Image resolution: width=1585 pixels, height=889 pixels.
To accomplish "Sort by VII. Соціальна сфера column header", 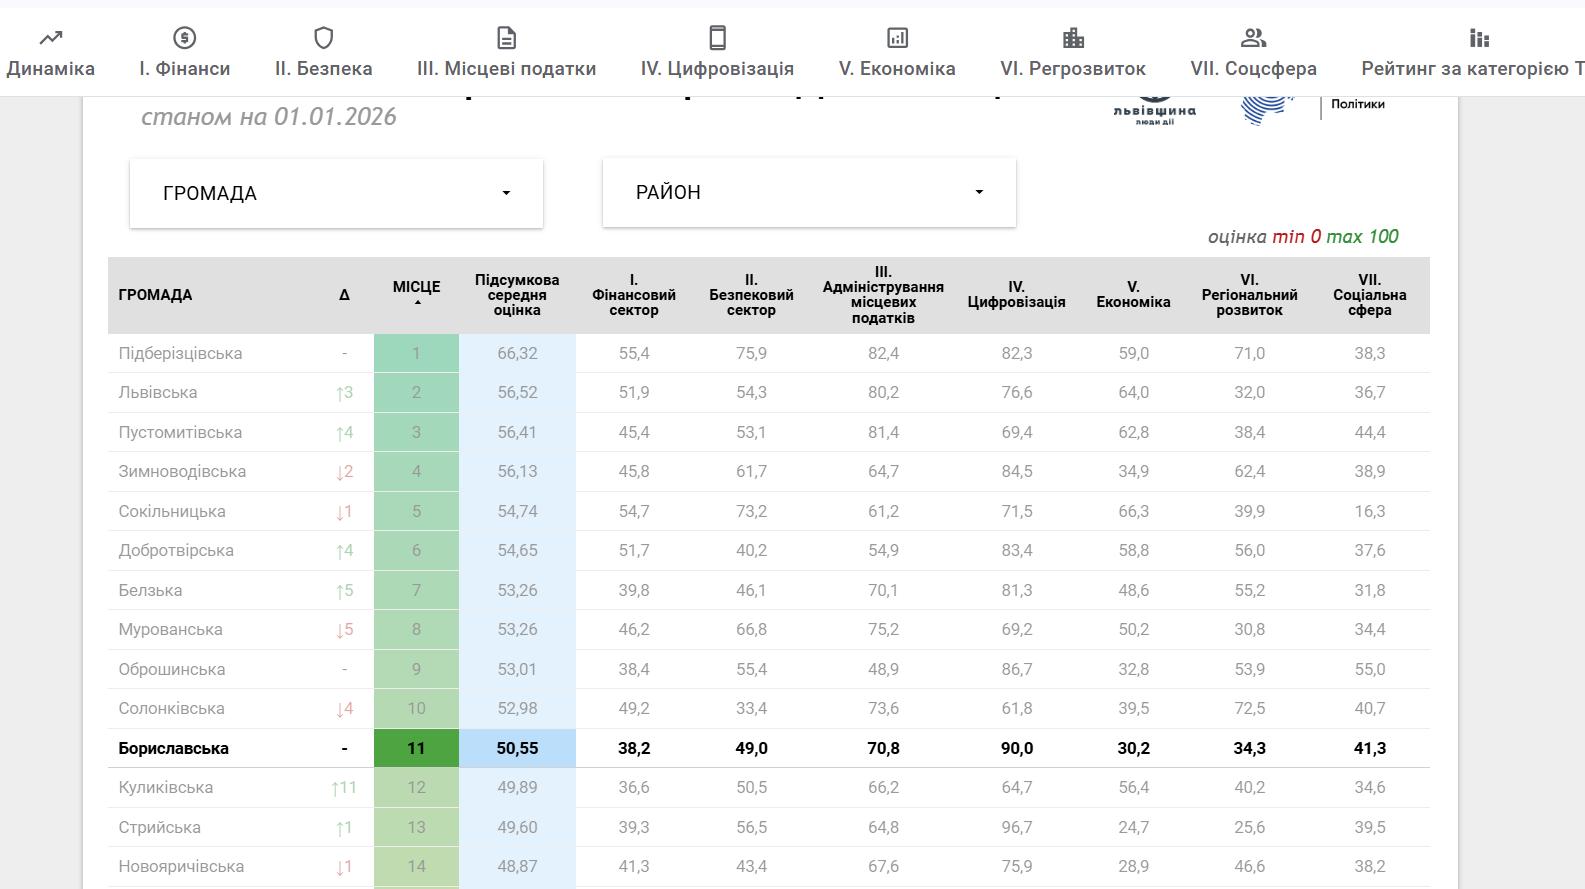I will (1369, 295).
